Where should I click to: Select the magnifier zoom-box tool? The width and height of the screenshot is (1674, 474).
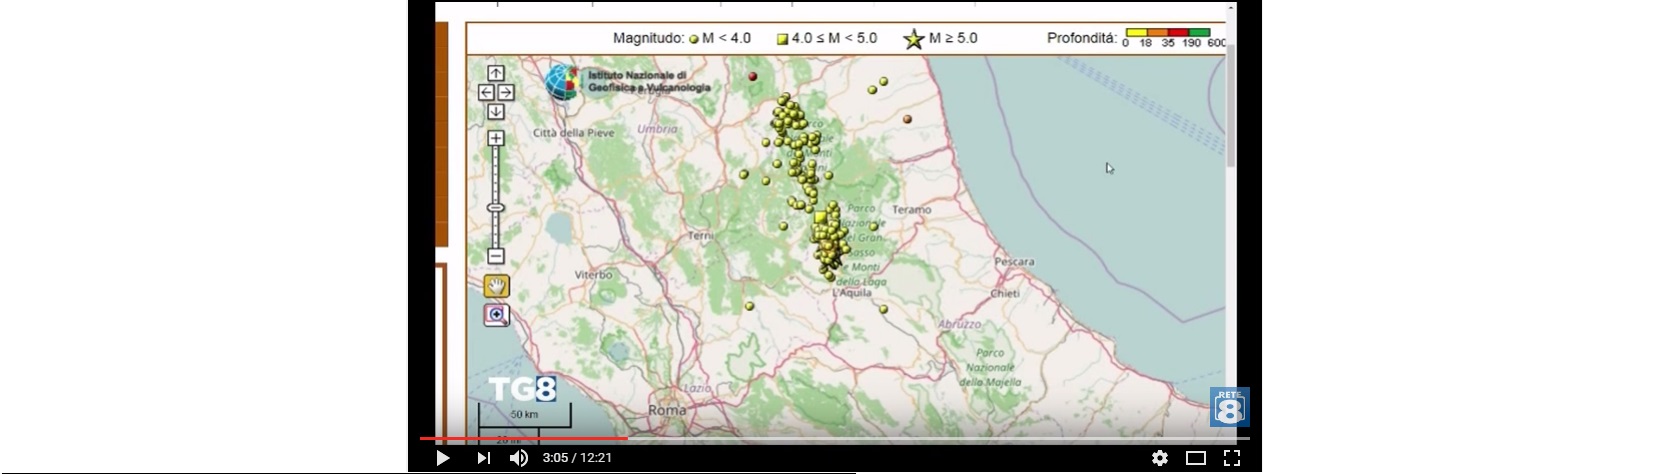(496, 316)
